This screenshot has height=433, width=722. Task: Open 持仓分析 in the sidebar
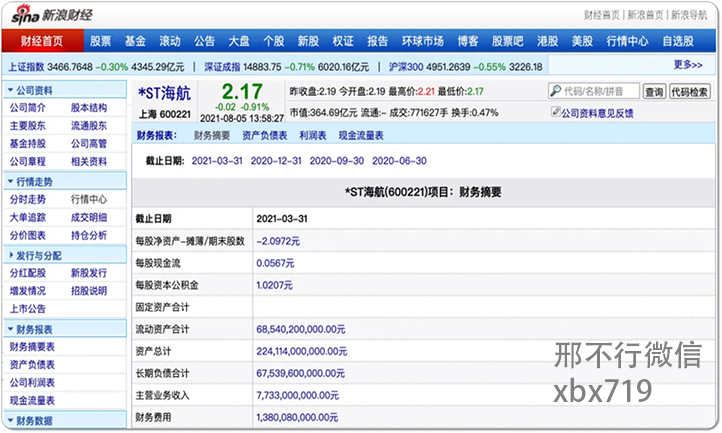89,235
